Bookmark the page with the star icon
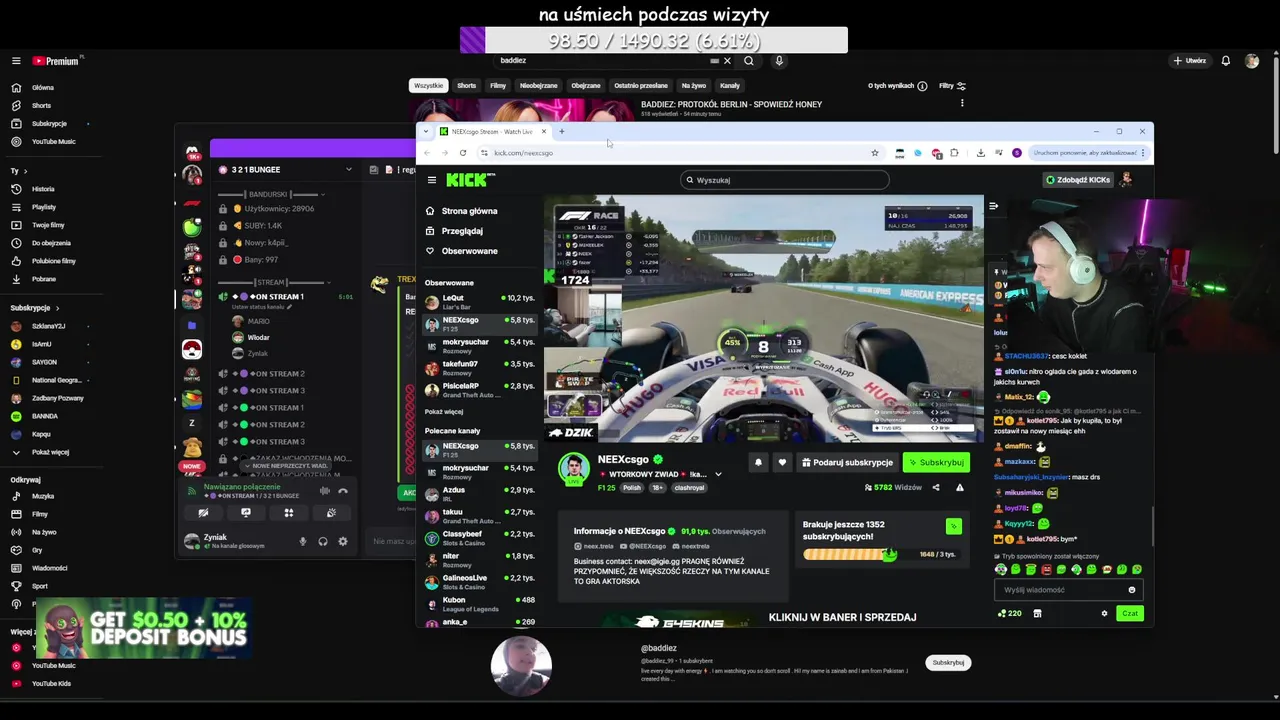This screenshot has height=720, width=1280. pyautogui.click(x=875, y=153)
